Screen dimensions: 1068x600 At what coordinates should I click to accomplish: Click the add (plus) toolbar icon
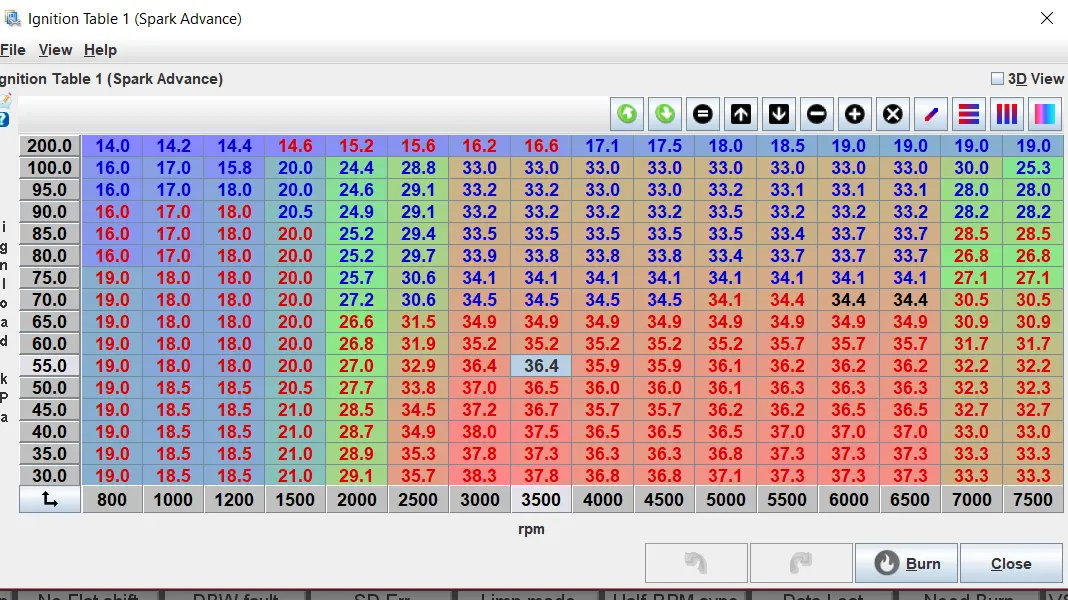point(855,114)
